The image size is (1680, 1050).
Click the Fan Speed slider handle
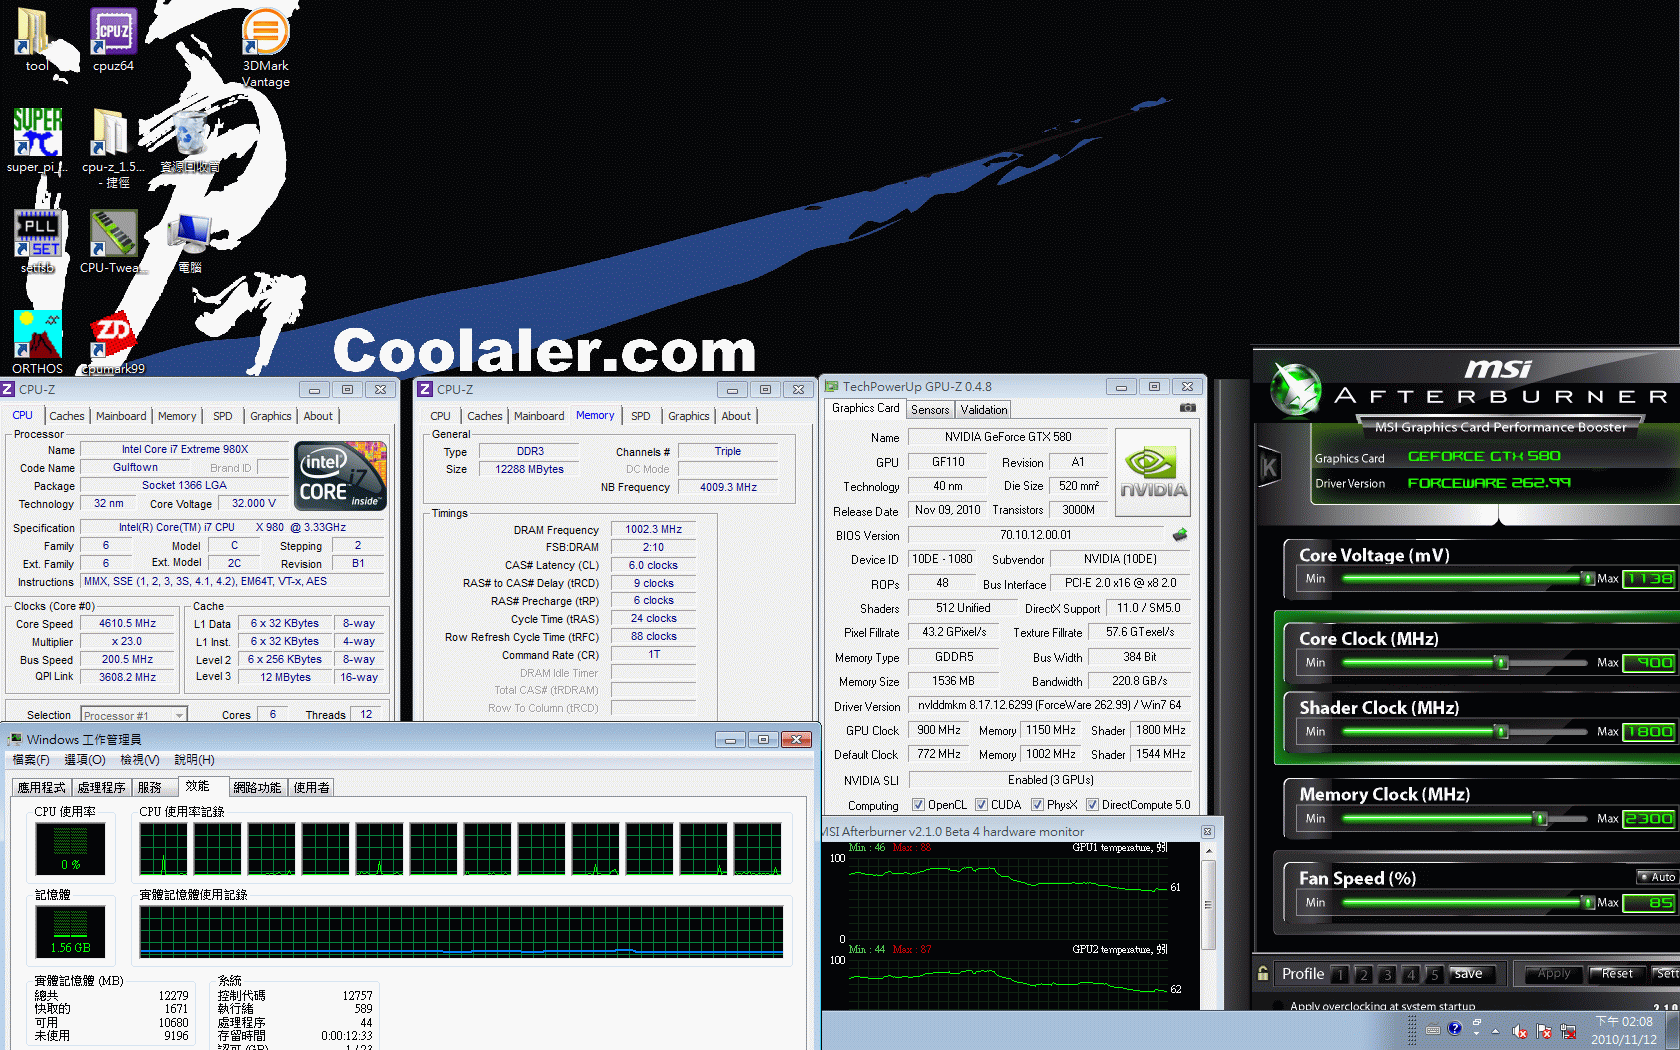(1588, 902)
